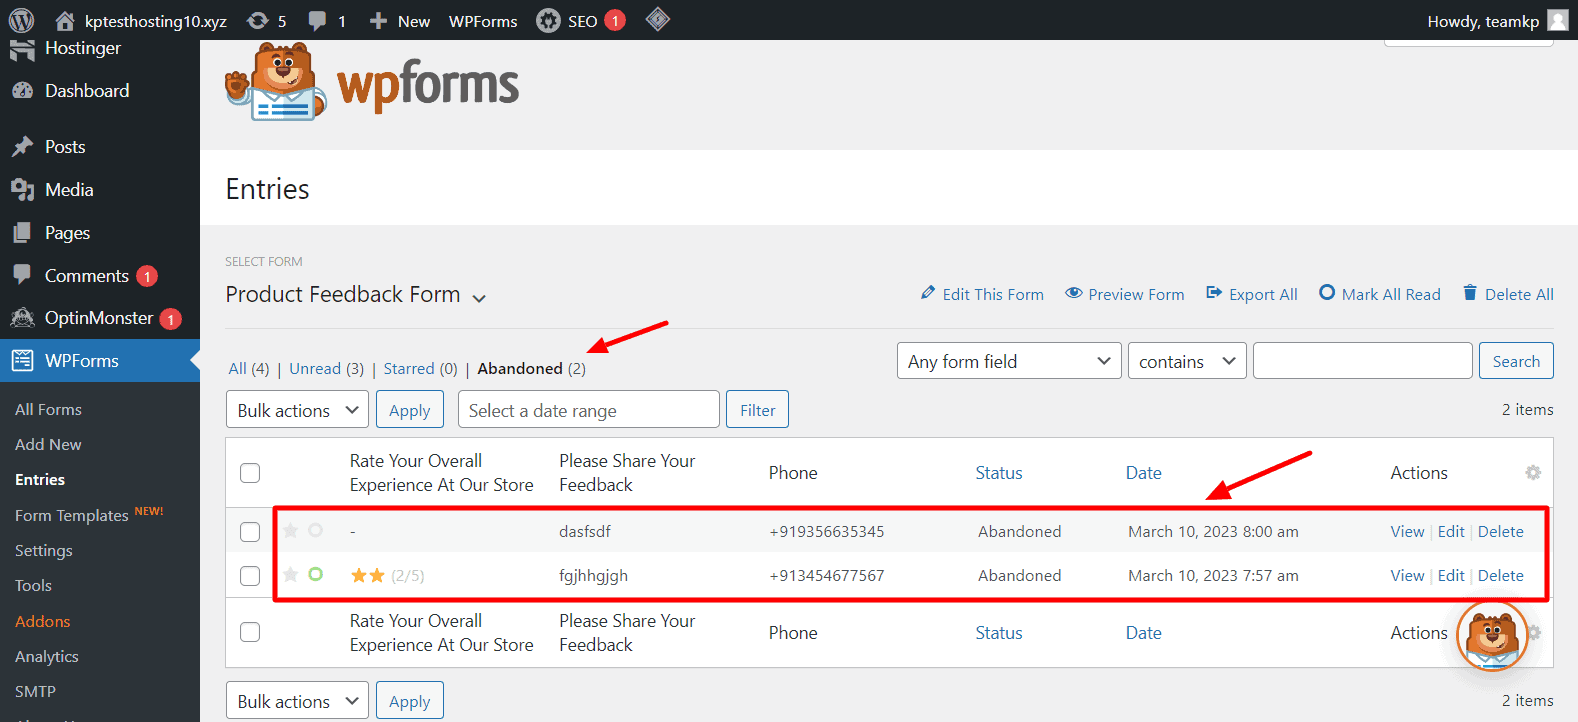Delete the dasfsdf entry

click(1501, 532)
